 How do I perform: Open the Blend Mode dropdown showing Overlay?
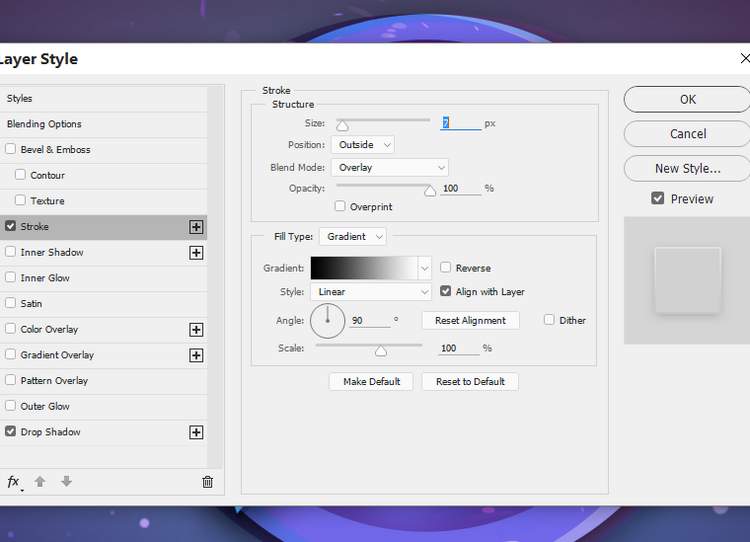389,168
